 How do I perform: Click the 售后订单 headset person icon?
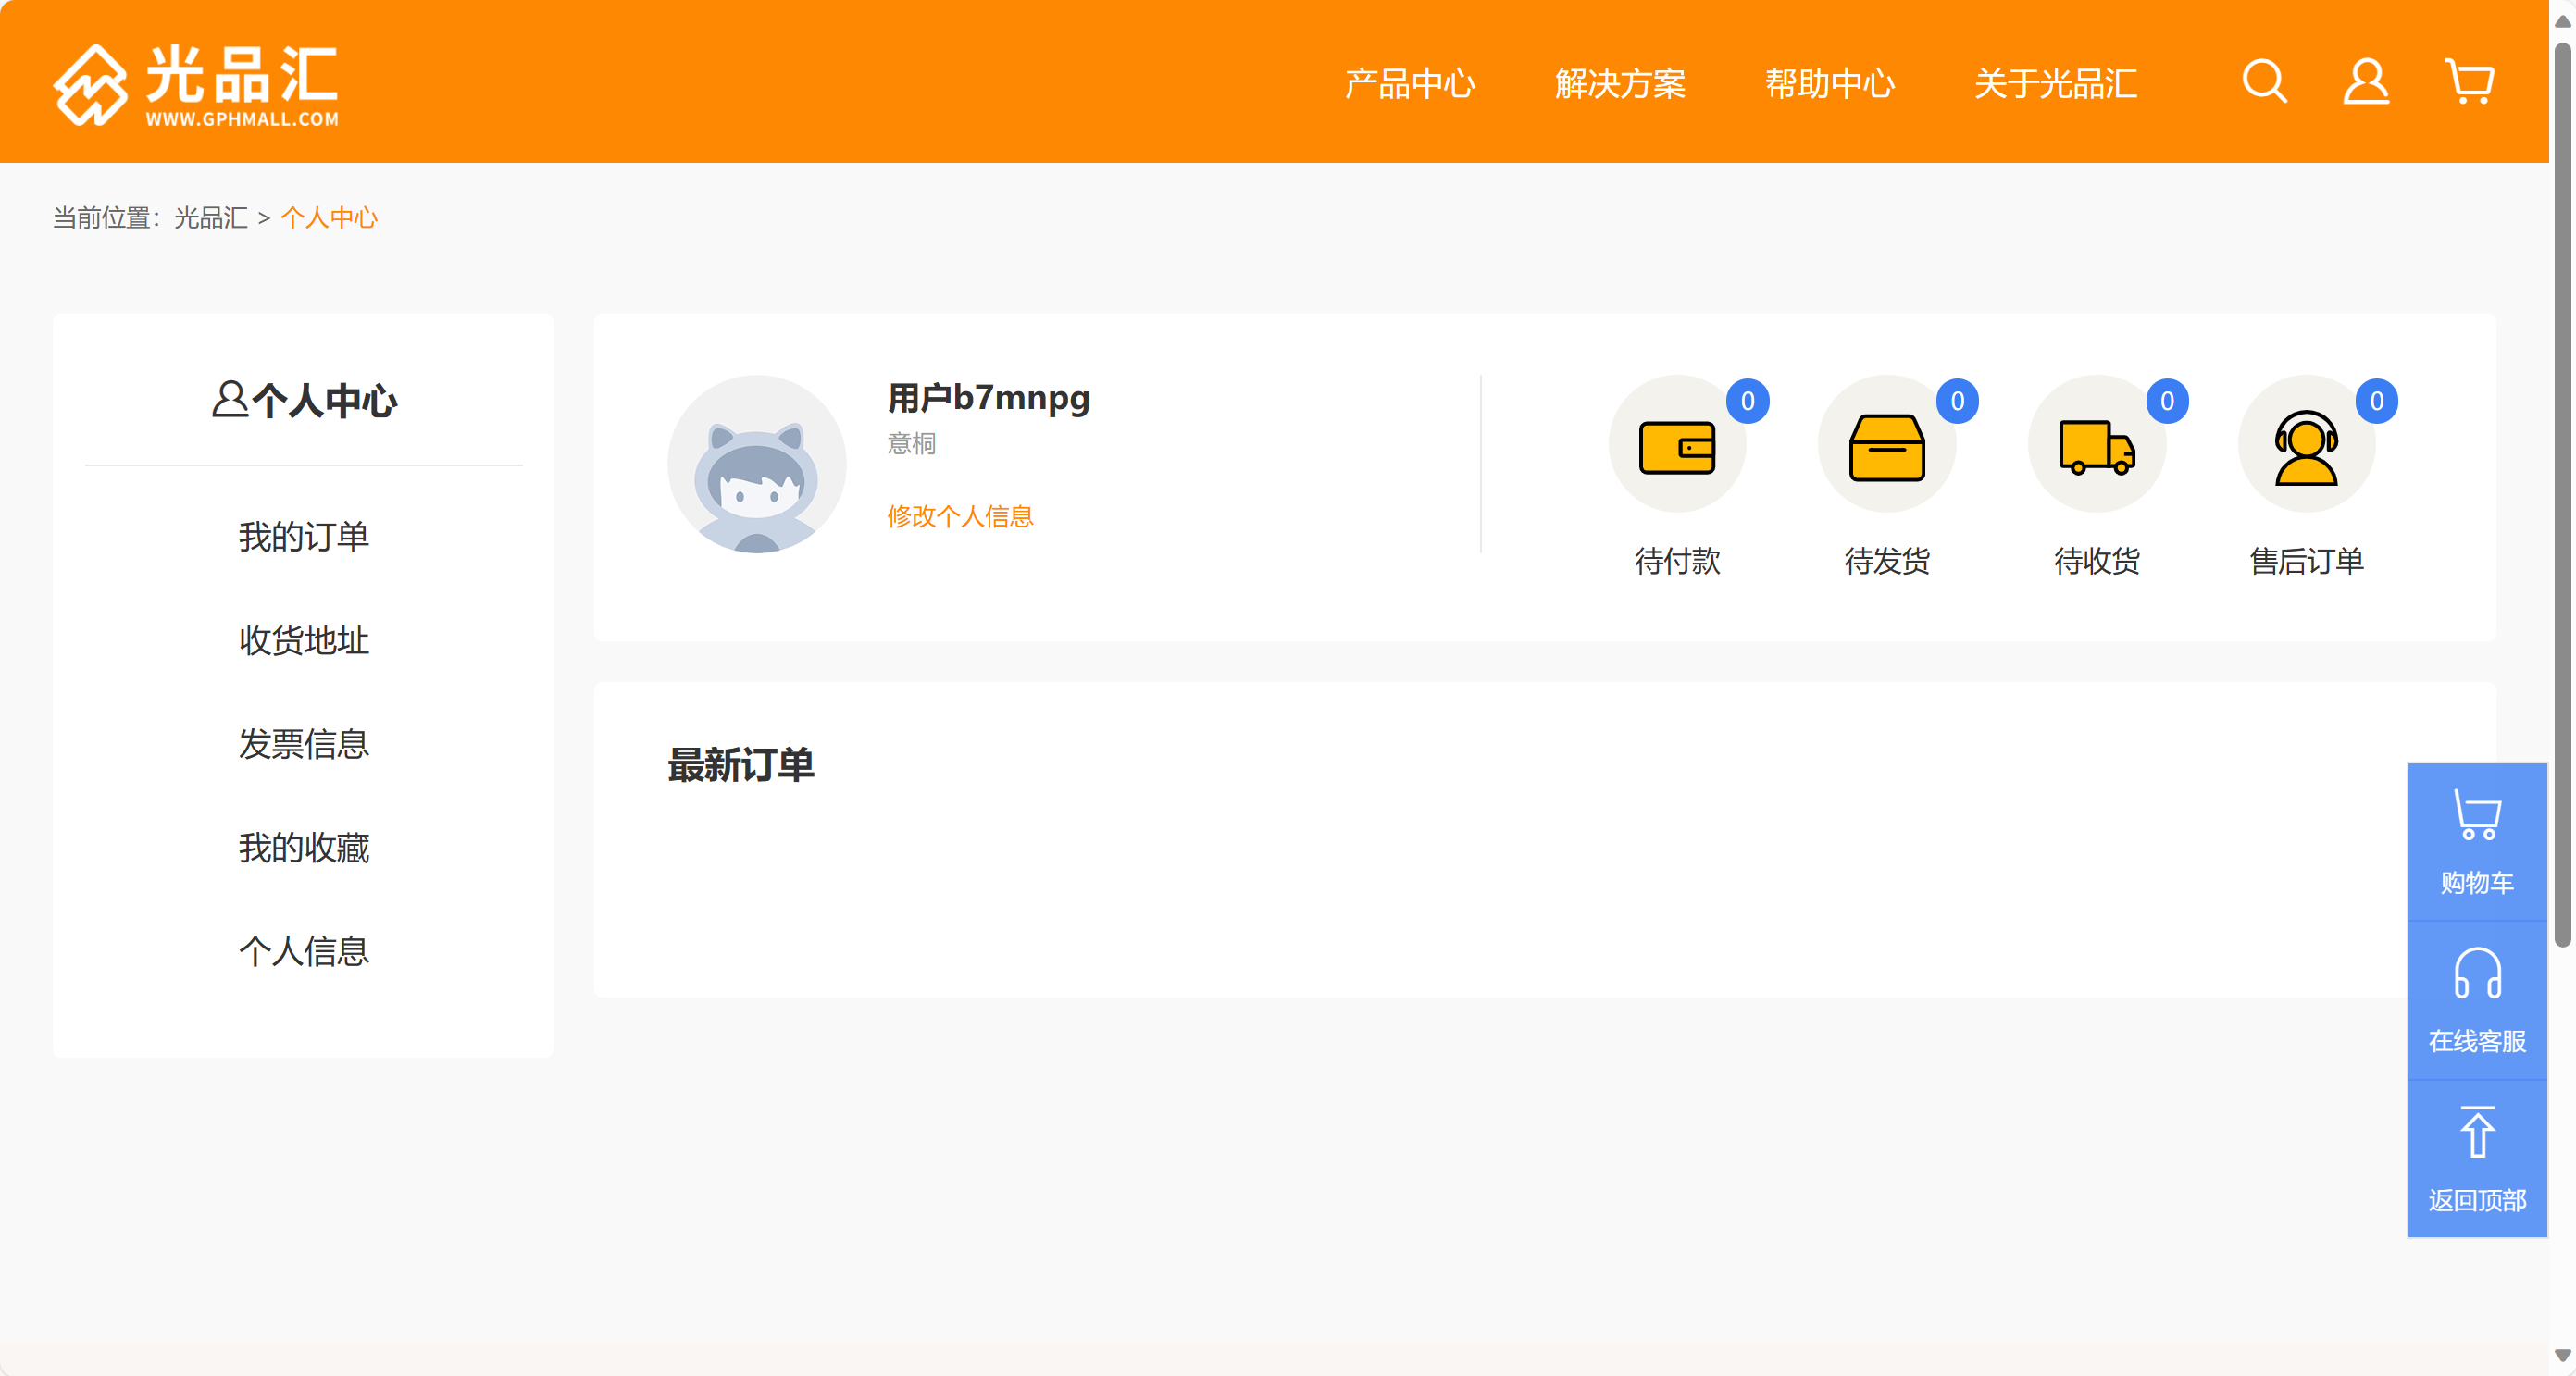2306,447
